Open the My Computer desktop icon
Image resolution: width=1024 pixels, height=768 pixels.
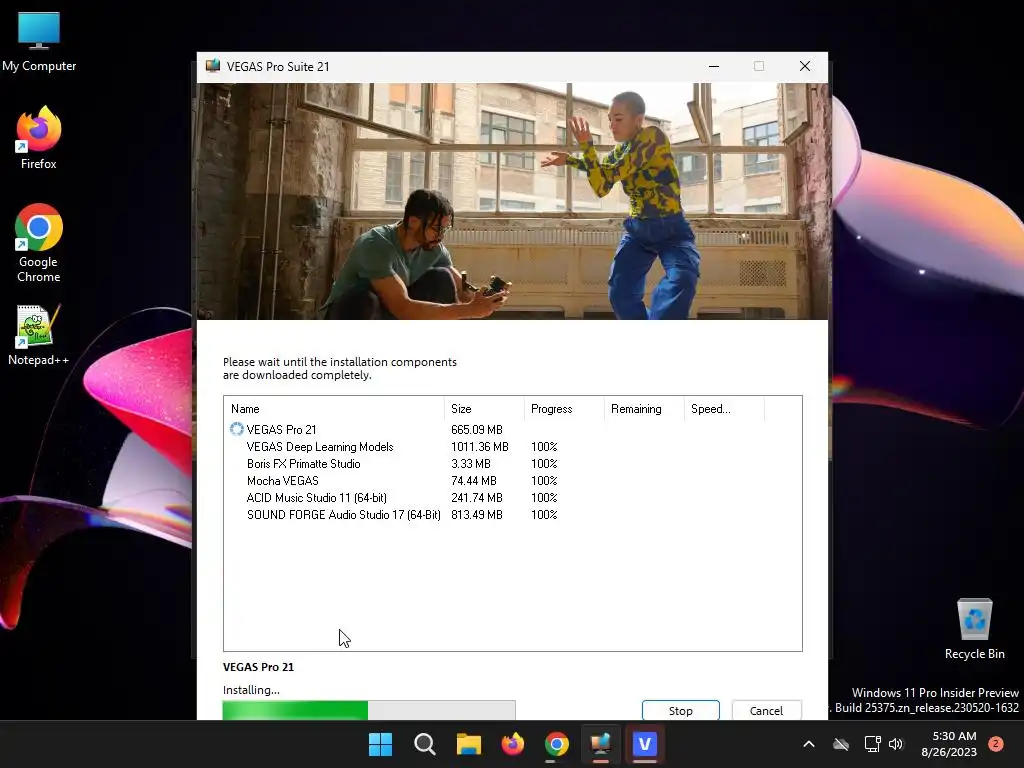tap(39, 42)
